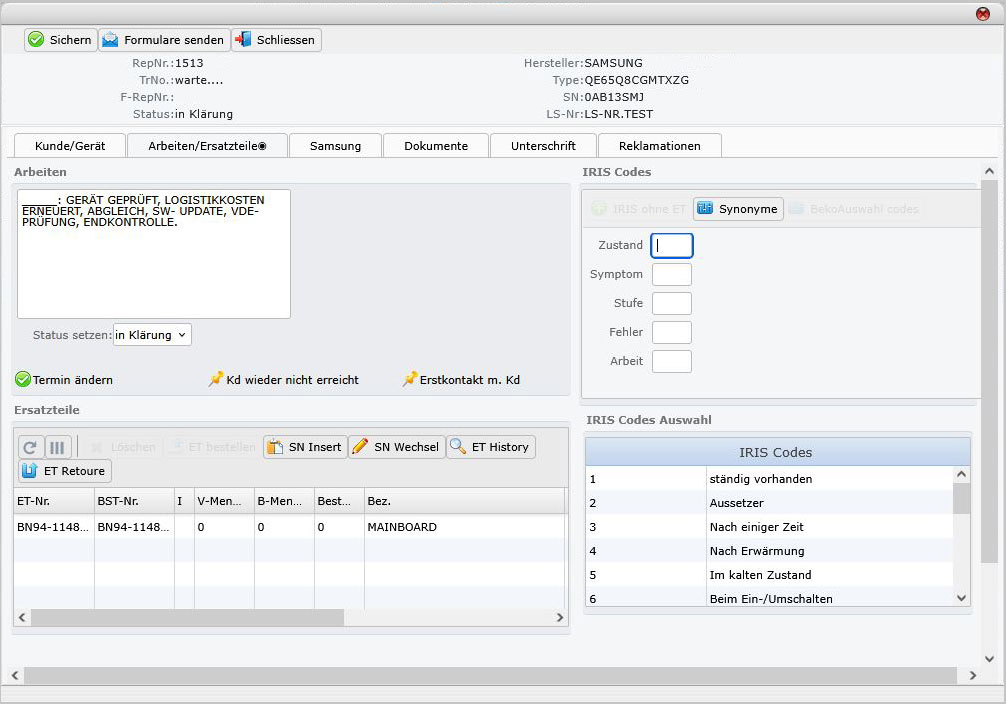Screen dimensions: 1006x704
Task: Click the exit-door icon for Schliessen
Action: pos(243,40)
